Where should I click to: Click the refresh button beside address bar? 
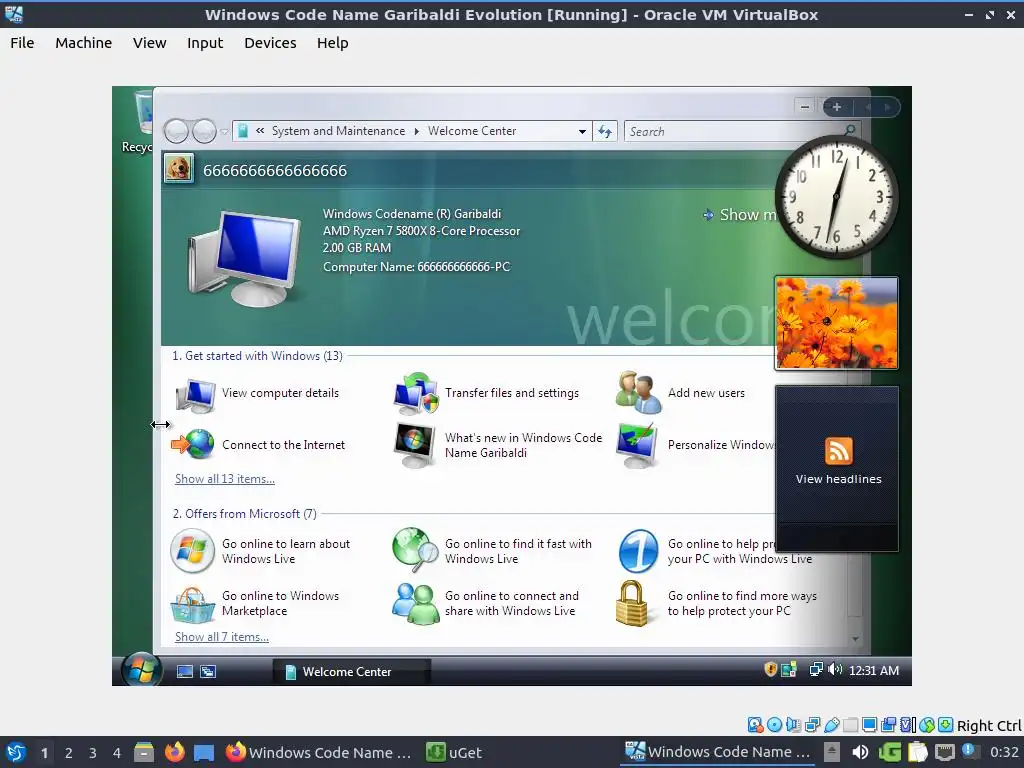click(605, 131)
